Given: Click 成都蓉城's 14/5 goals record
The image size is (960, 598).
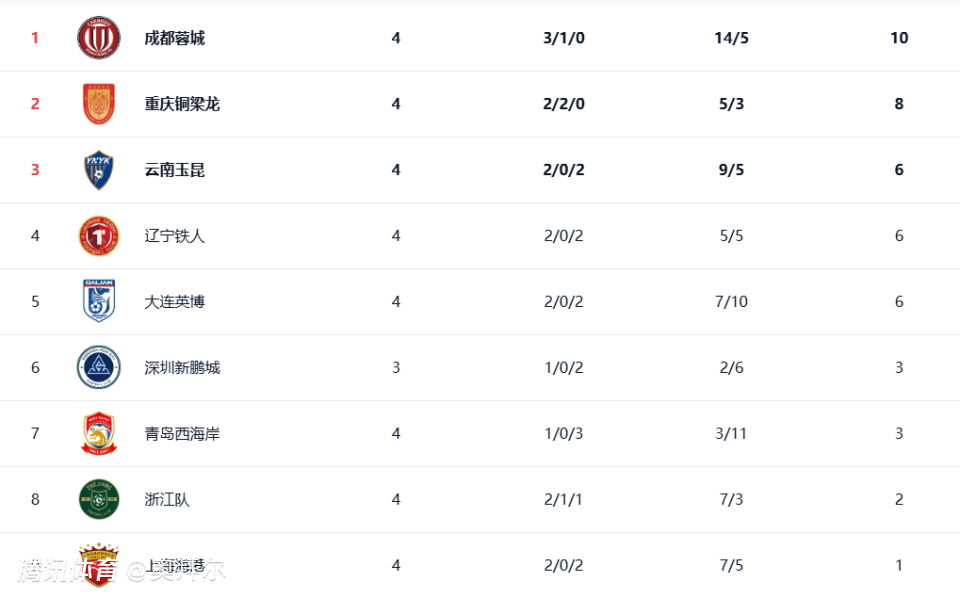Looking at the screenshot, I should tap(732, 38).
